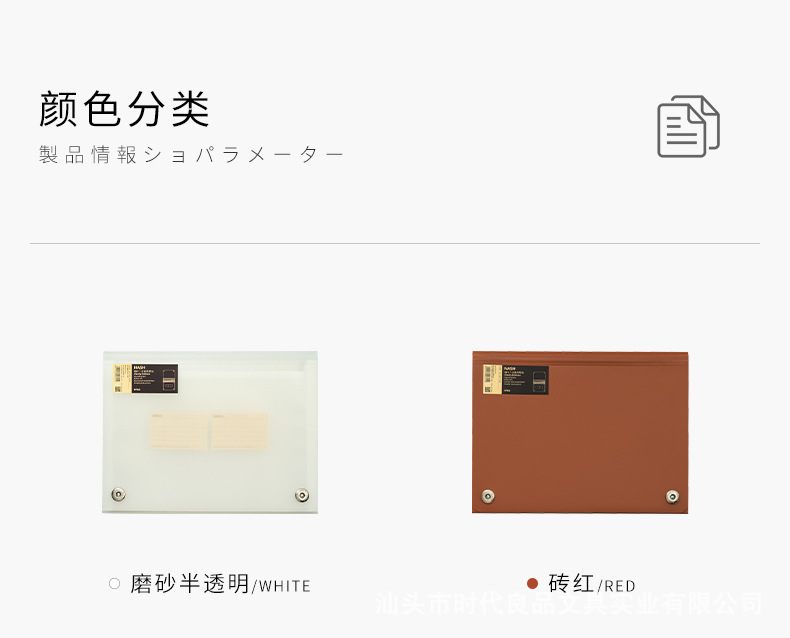Click the 汕头市时代良品 watermark text
This screenshot has height=638, width=790.
tap(569, 604)
